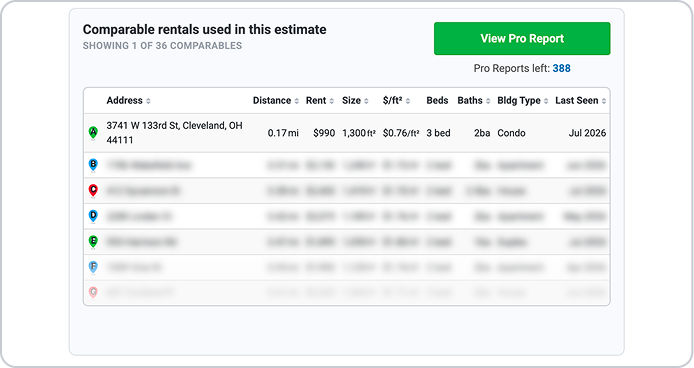The height and width of the screenshot is (368, 694).
Task: Click the View Pro Report button
Action: pos(522,39)
